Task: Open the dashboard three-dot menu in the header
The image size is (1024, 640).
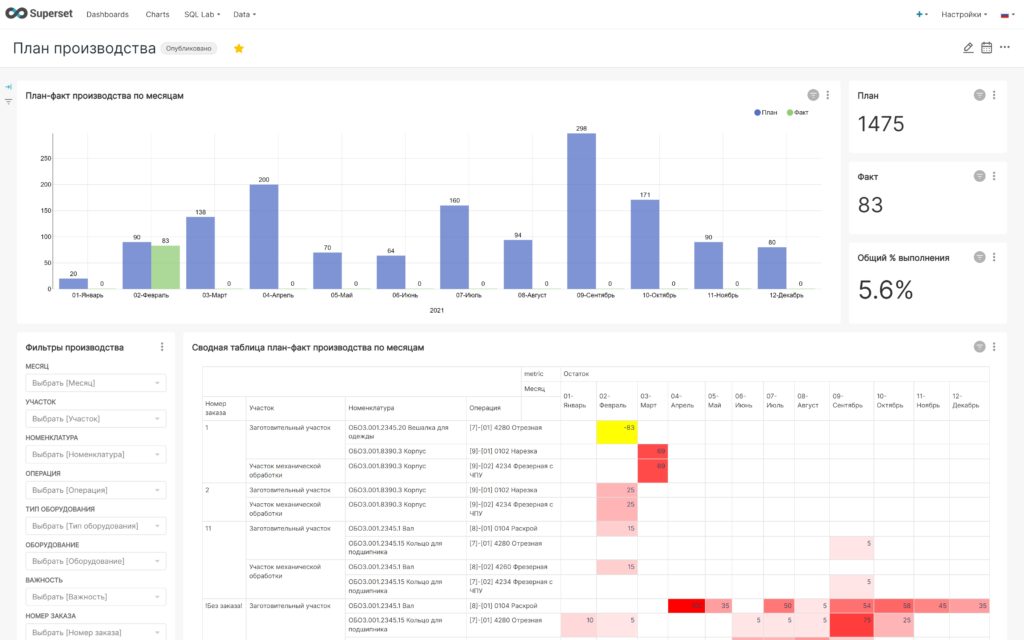Action: [x=1004, y=47]
